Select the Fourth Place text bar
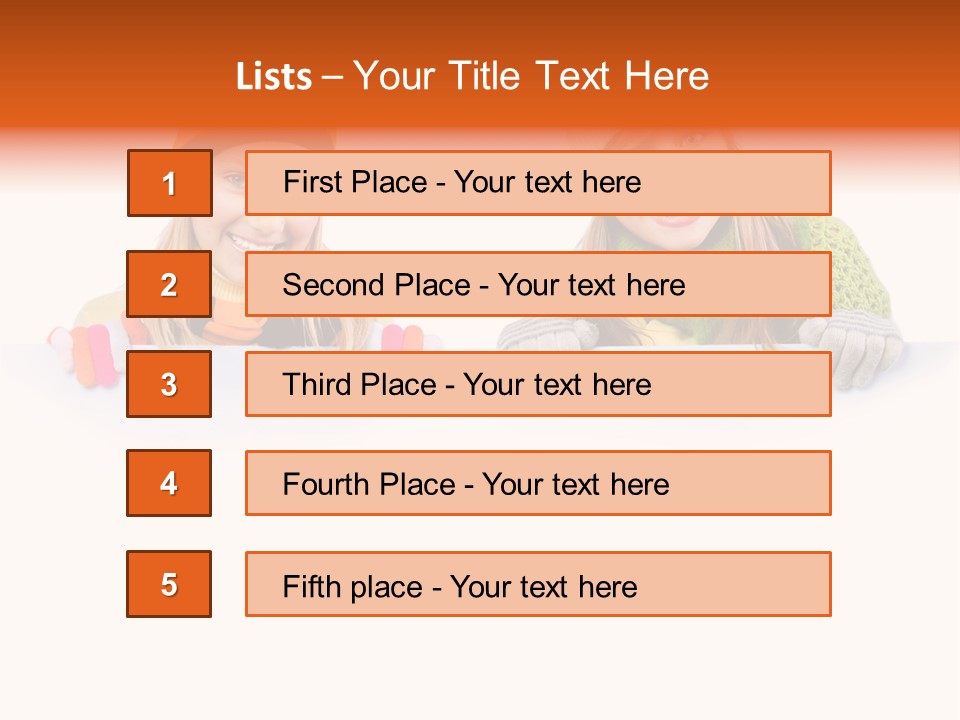The image size is (960, 720). [x=538, y=483]
